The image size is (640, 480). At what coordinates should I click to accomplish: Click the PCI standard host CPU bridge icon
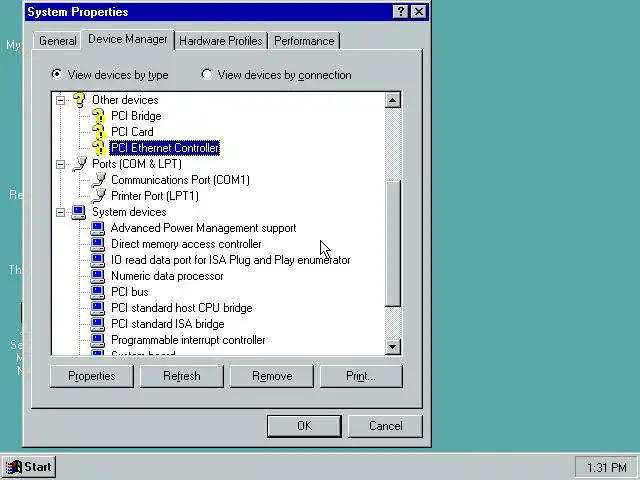click(x=98, y=308)
